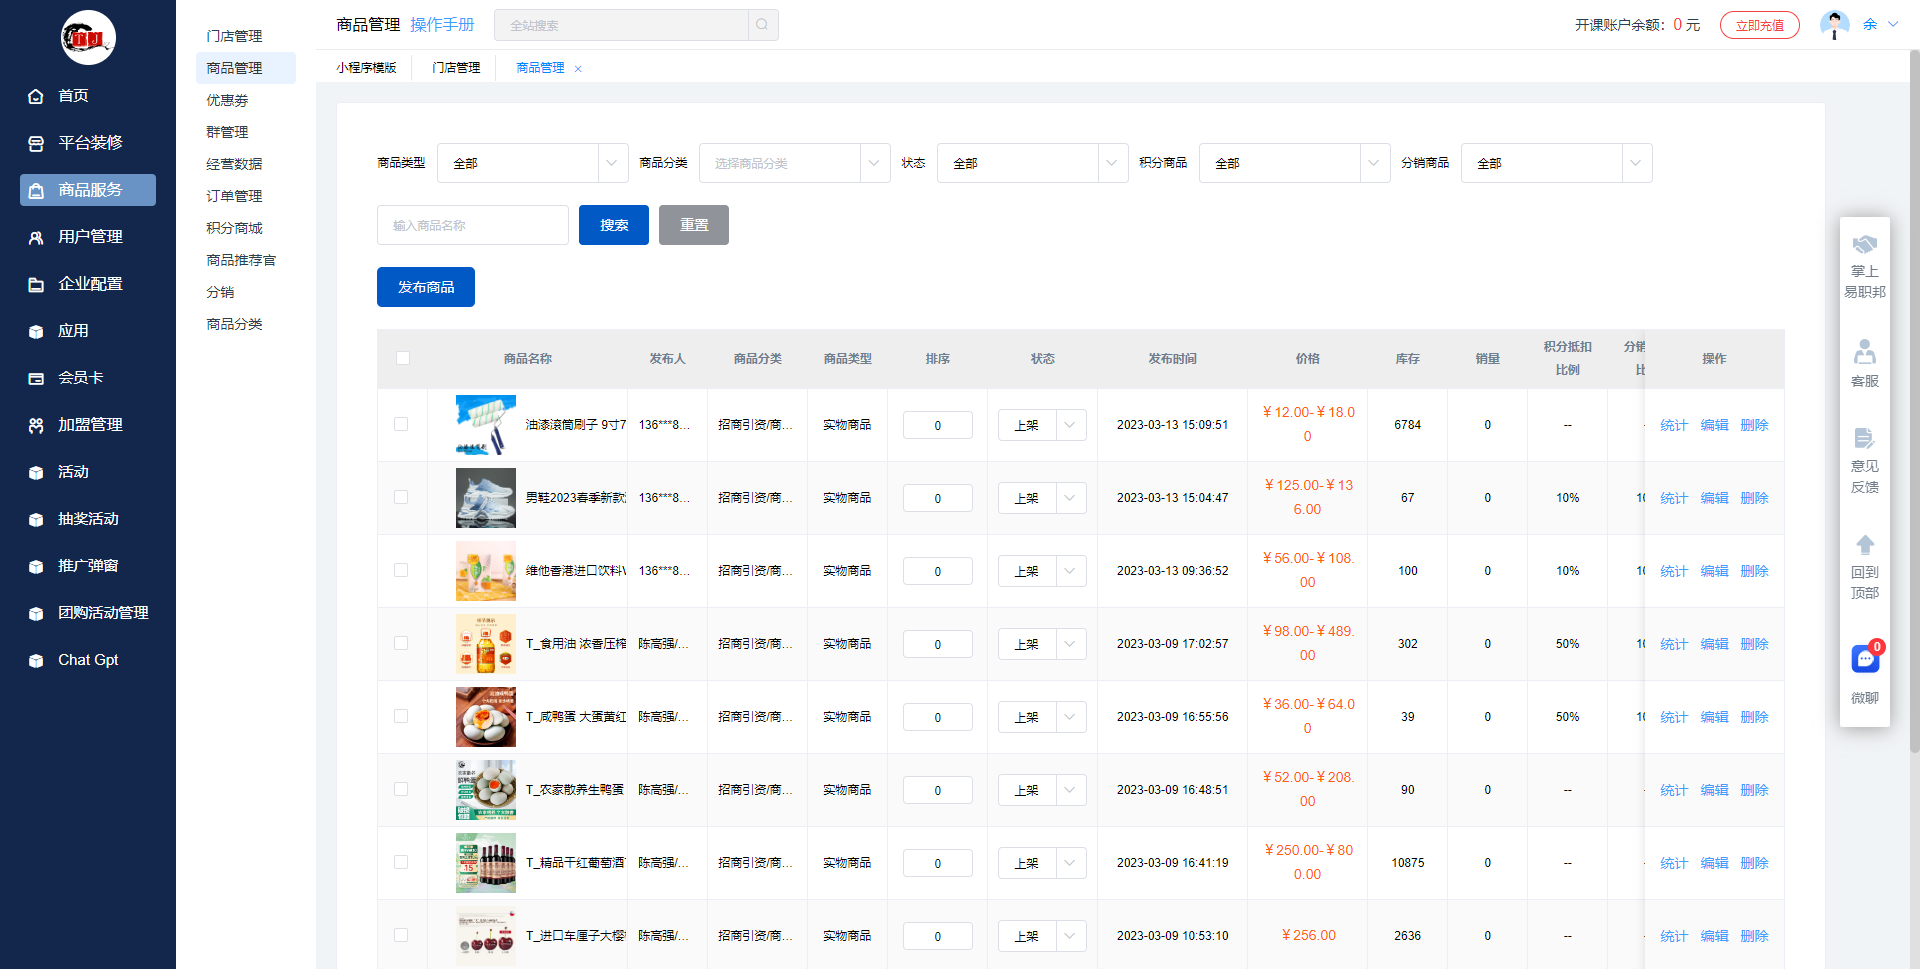The image size is (1920, 969).
Task: Close the 商品管理 tab
Action: point(578,69)
